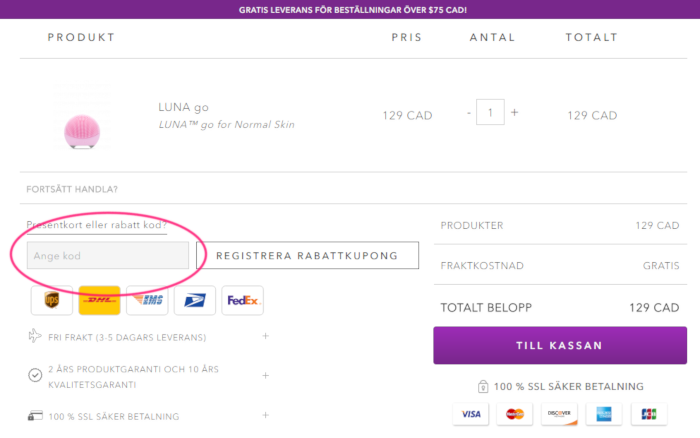Click the FedEx logo icon
The height and width of the screenshot is (438, 700).
tap(243, 300)
